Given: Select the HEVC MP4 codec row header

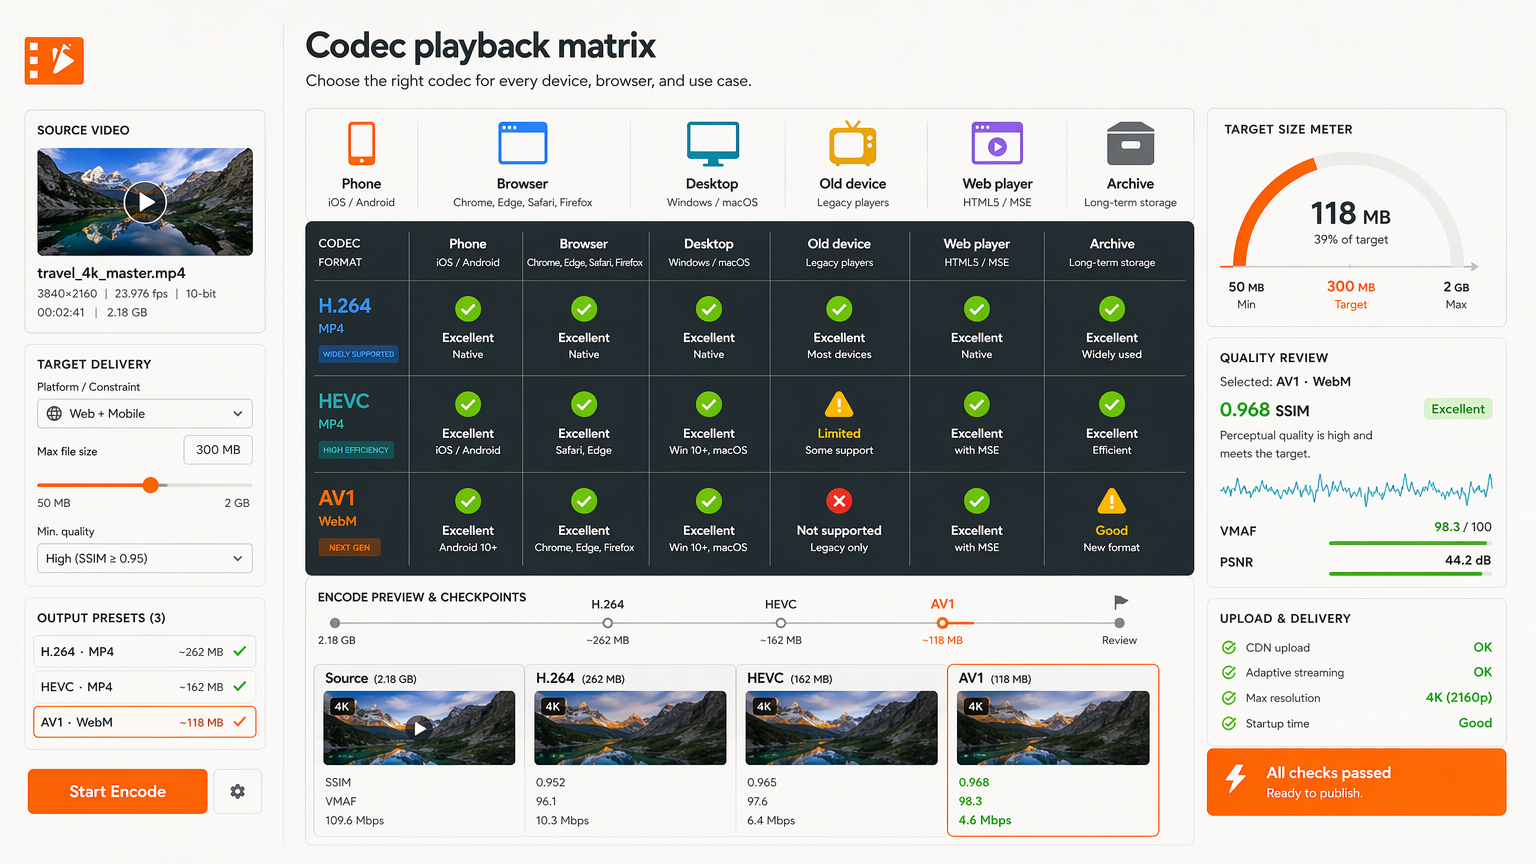Looking at the screenshot, I should tap(358, 424).
